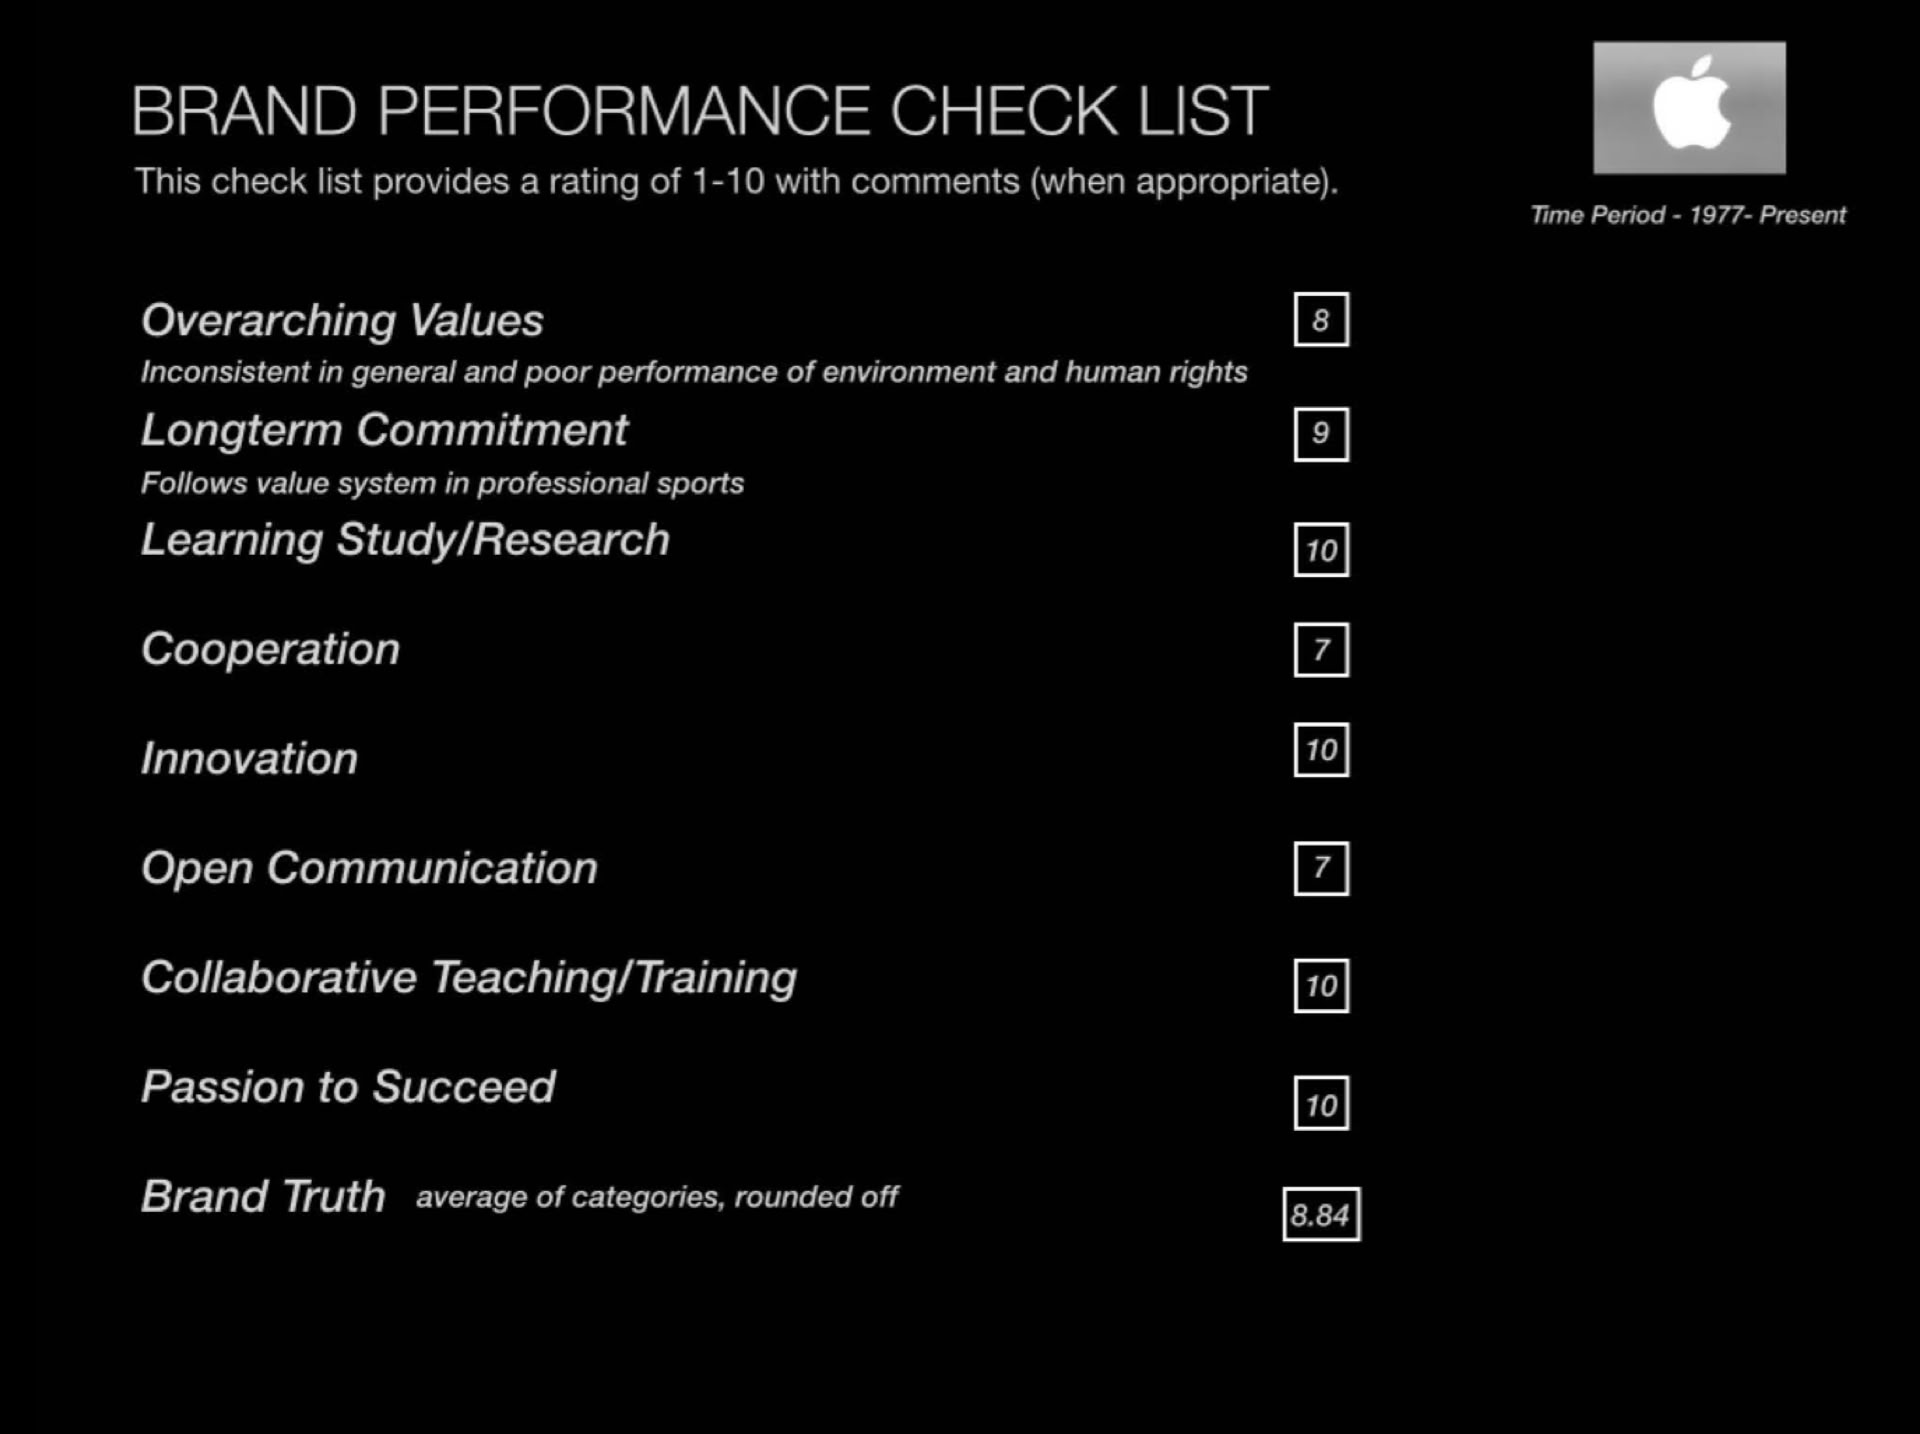Select the Overarching Values heading

(342, 321)
